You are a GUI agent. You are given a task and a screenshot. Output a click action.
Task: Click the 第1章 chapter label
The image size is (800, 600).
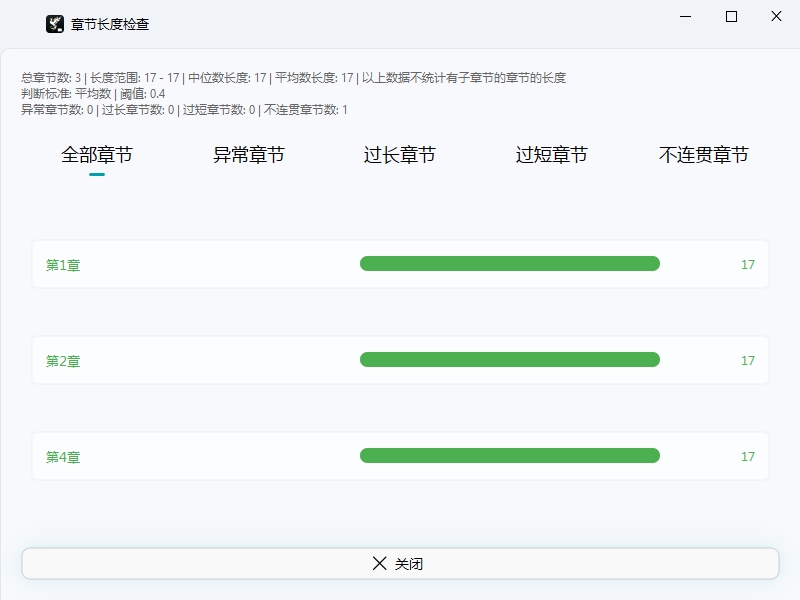(x=63, y=265)
